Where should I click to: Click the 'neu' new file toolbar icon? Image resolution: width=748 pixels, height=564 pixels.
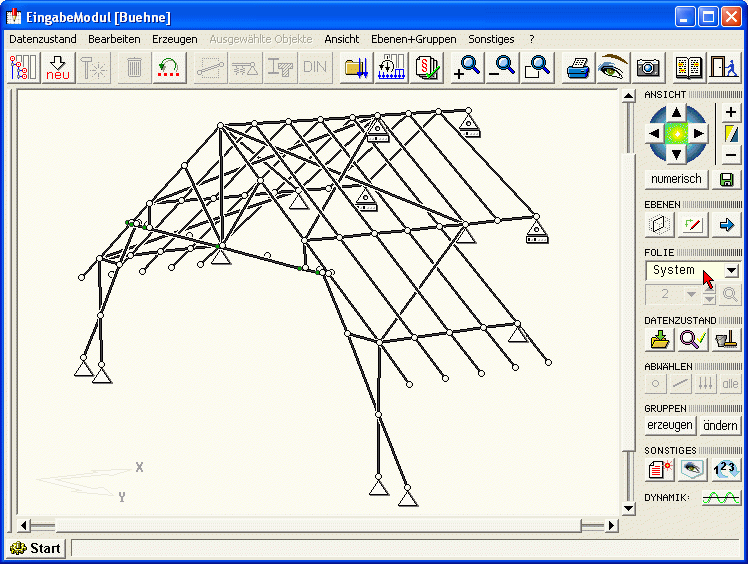[58, 67]
